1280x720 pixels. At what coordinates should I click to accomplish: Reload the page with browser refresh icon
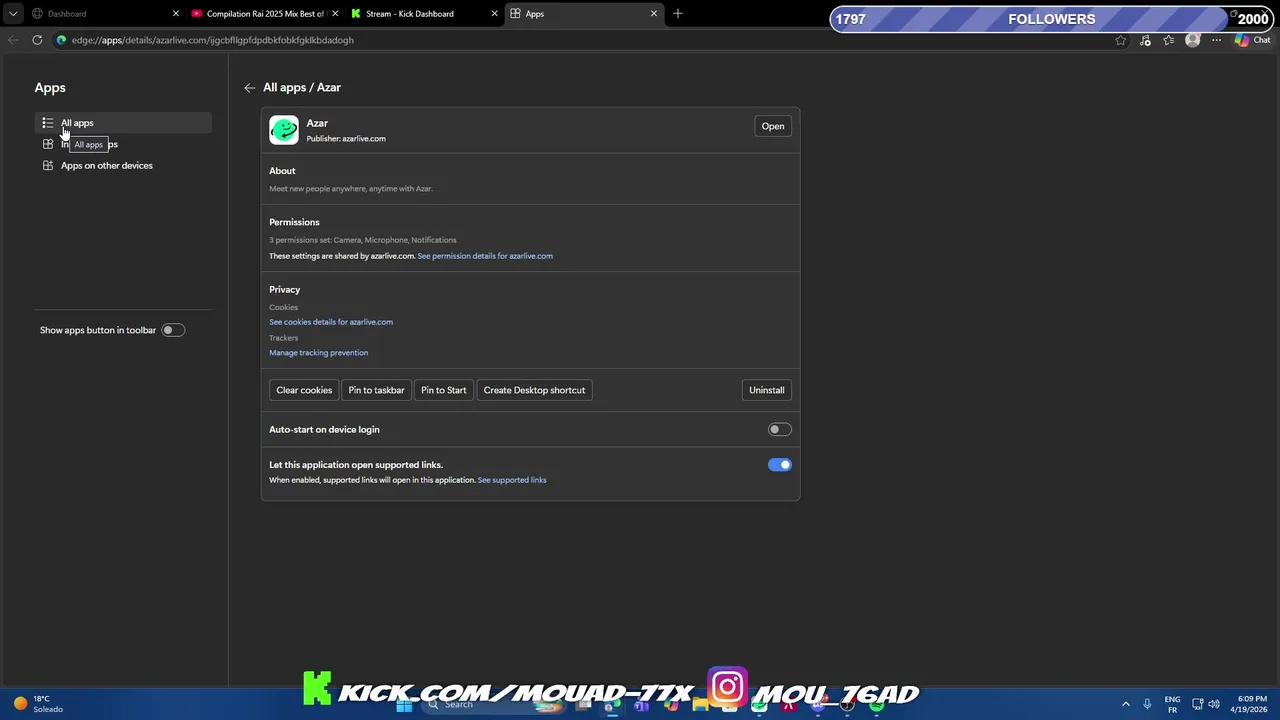pyautogui.click(x=37, y=40)
